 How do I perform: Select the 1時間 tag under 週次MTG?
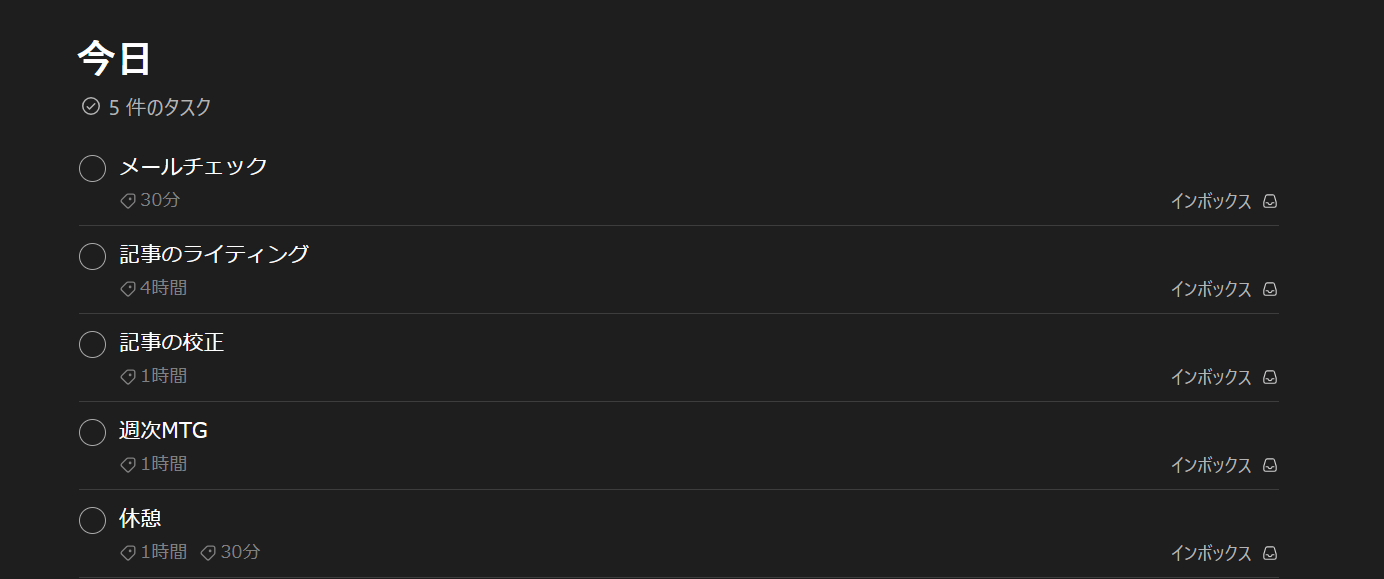pos(153,464)
